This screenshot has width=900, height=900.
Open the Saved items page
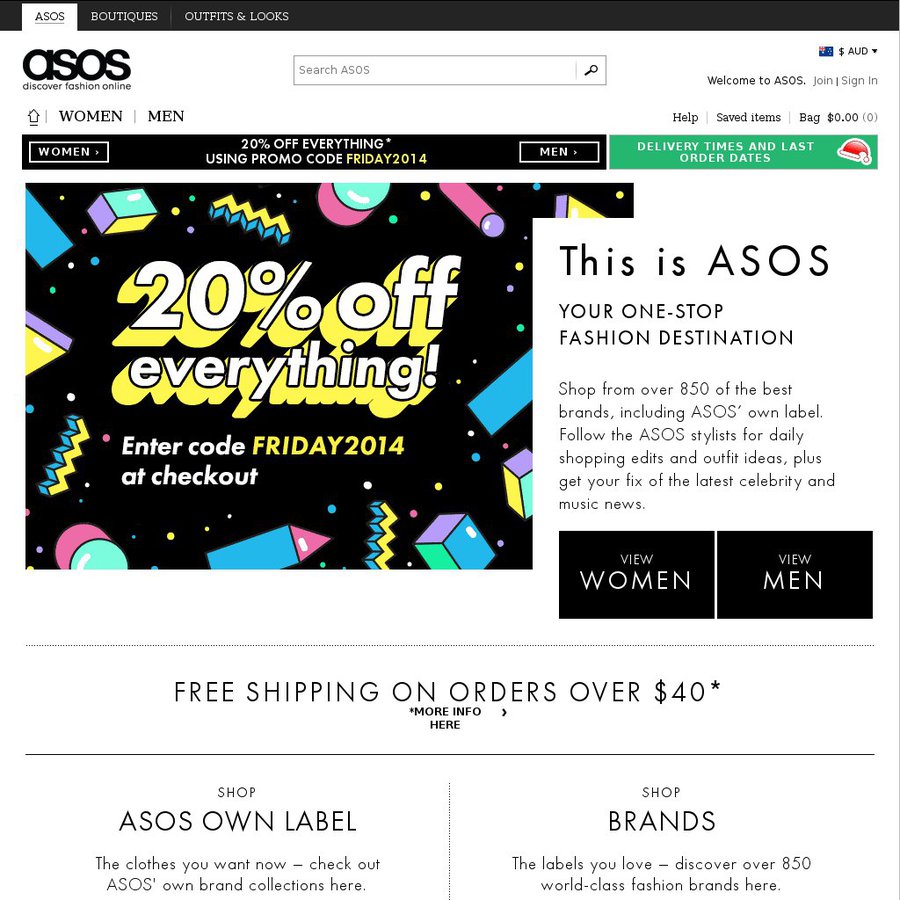point(748,117)
